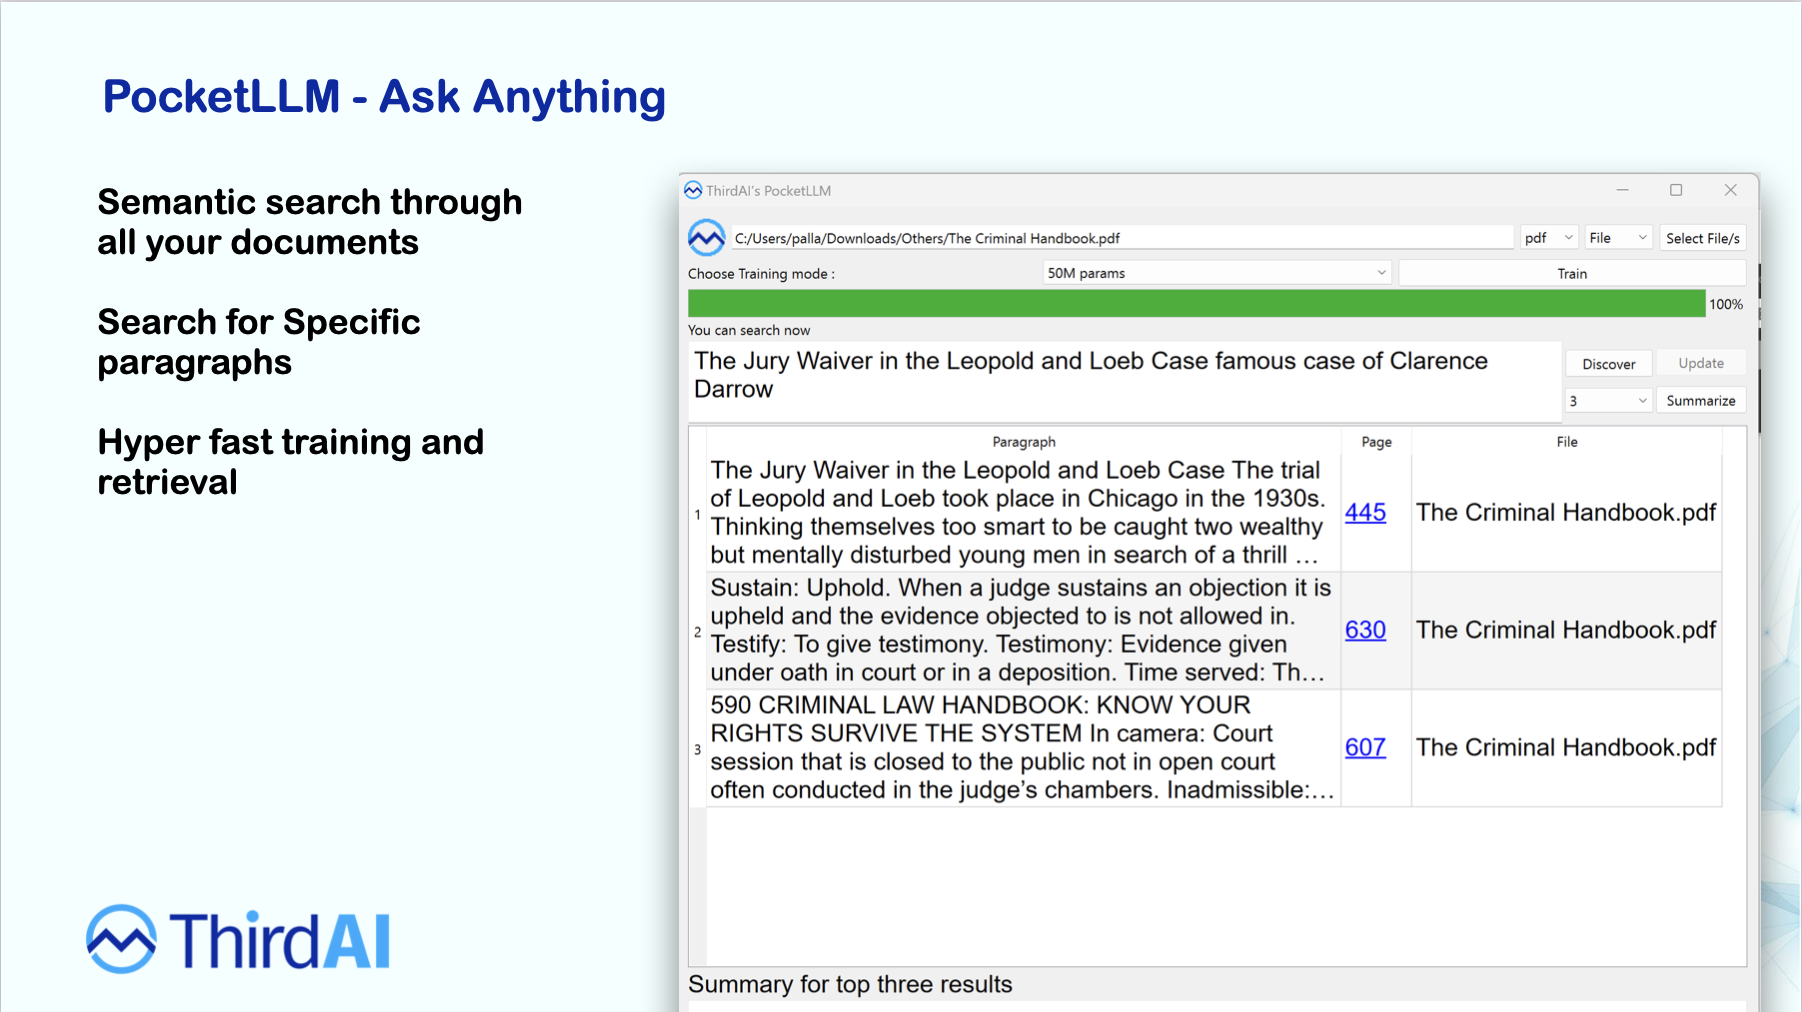1802x1012 pixels.
Task: Click the Train button
Action: pyautogui.click(x=1572, y=273)
